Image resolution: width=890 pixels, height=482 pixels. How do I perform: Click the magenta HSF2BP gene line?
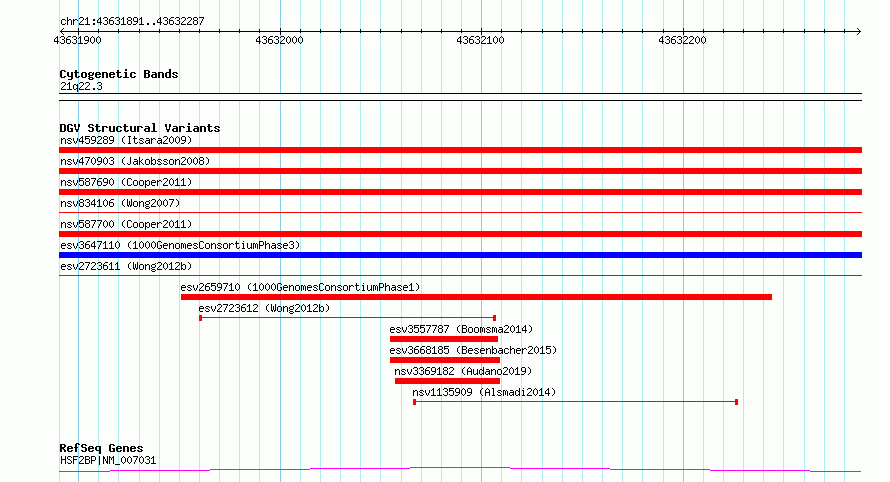pos(460,469)
